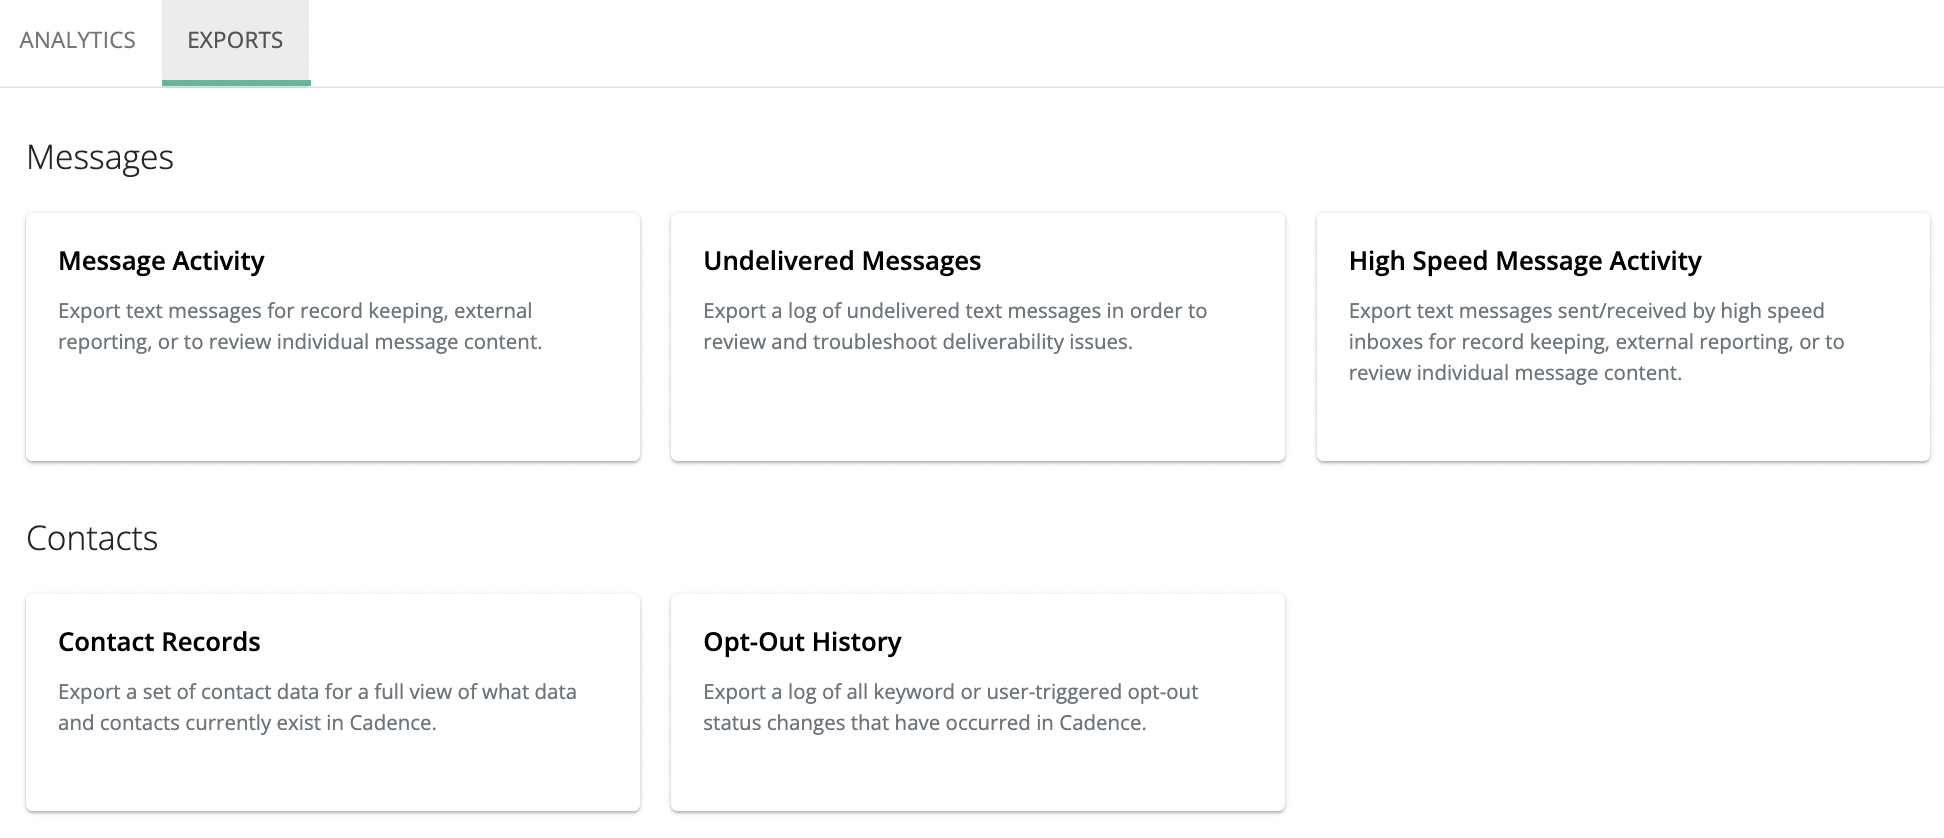Image resolution: width=1944 pixels, height=838 pixels.
Task: Choose the High Speed Message Activity export
Action: [x=1622, y=420]
